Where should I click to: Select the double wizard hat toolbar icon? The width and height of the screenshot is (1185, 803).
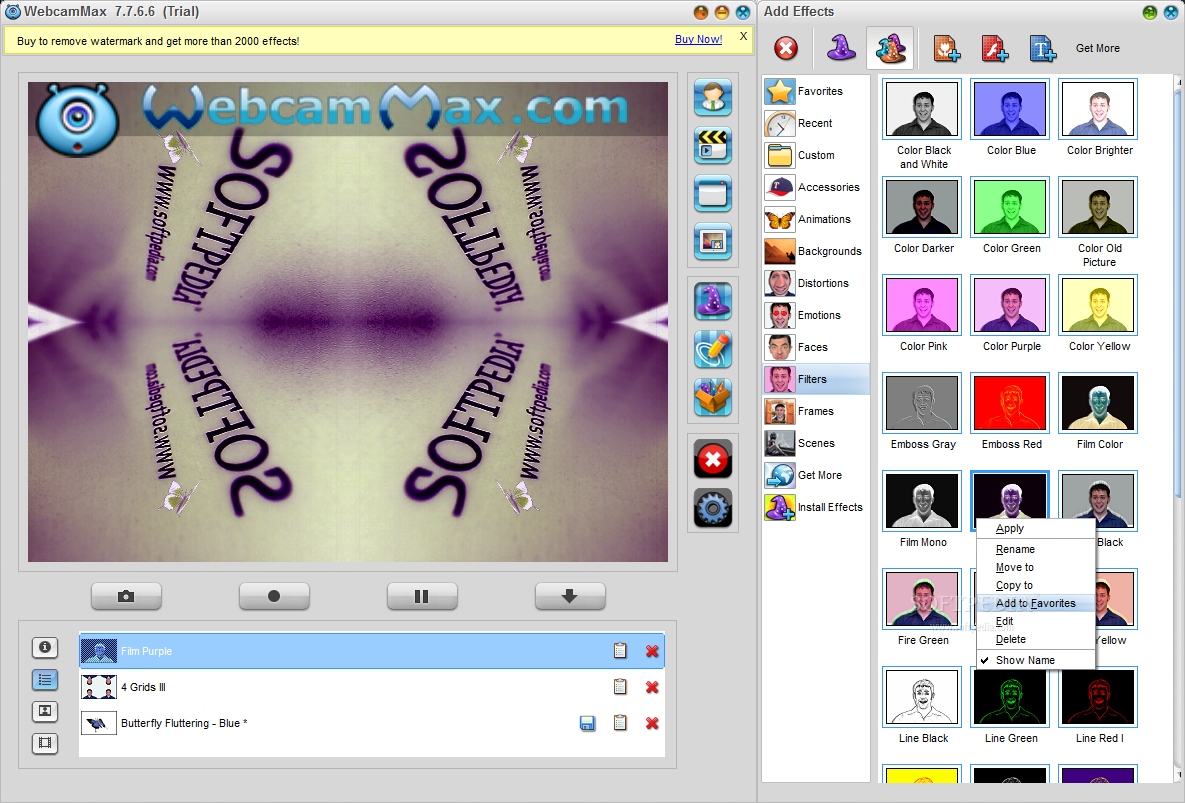pos(890,48)
